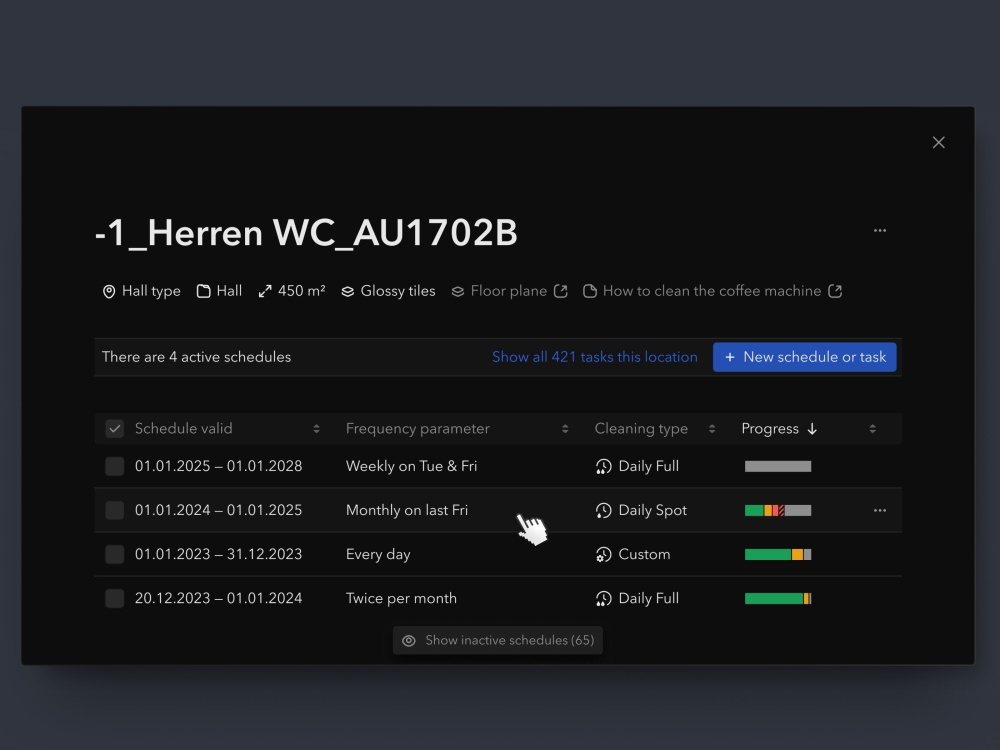This screenshot has height=750, width=1000.
Task: Click the Daily Spot clock icon
Action: (x=603, y=510)
